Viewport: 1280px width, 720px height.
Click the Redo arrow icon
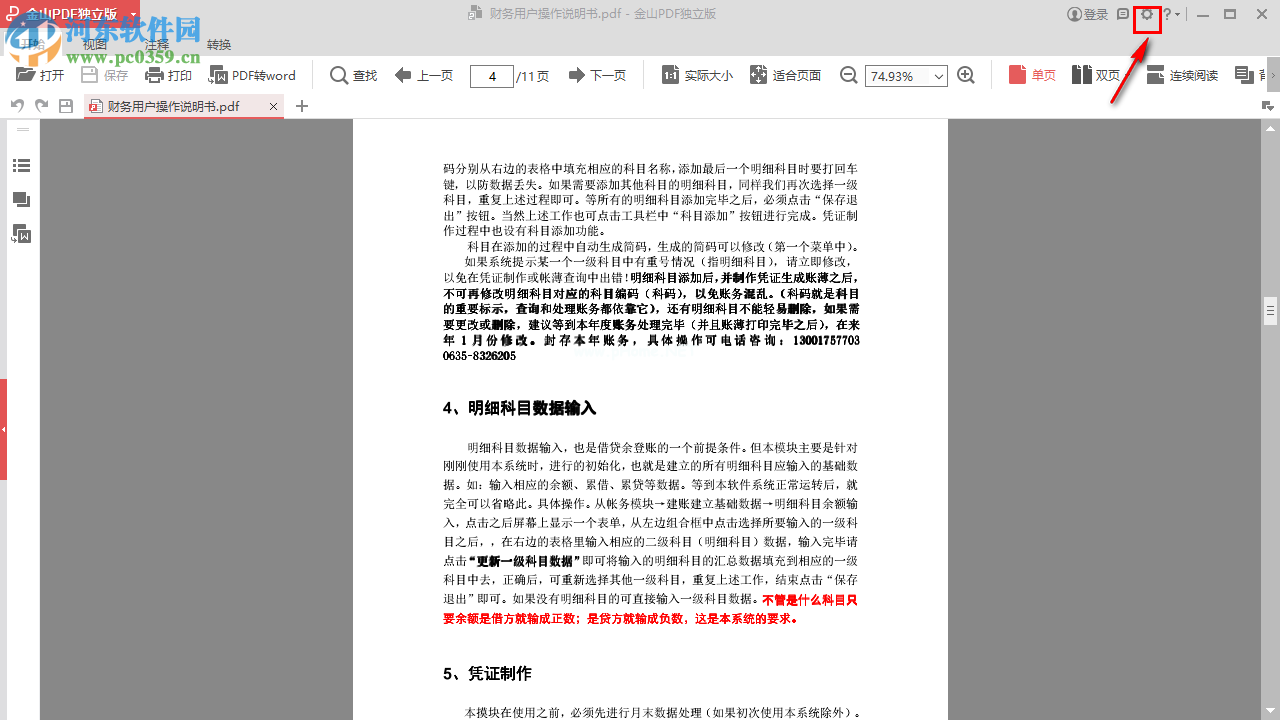point(40,105)
